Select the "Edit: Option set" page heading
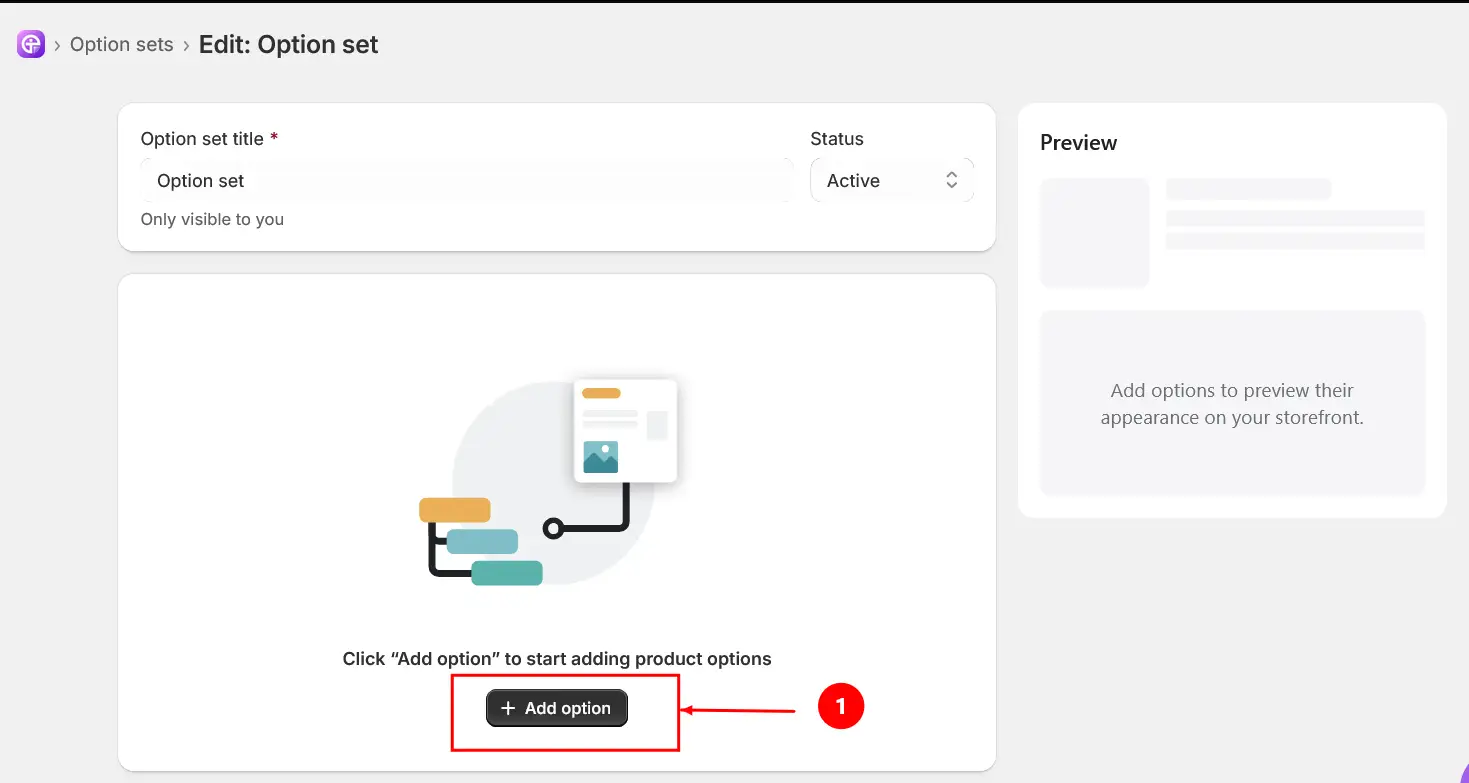Screen dimensions: 1469x783 (x=289, y=45)
